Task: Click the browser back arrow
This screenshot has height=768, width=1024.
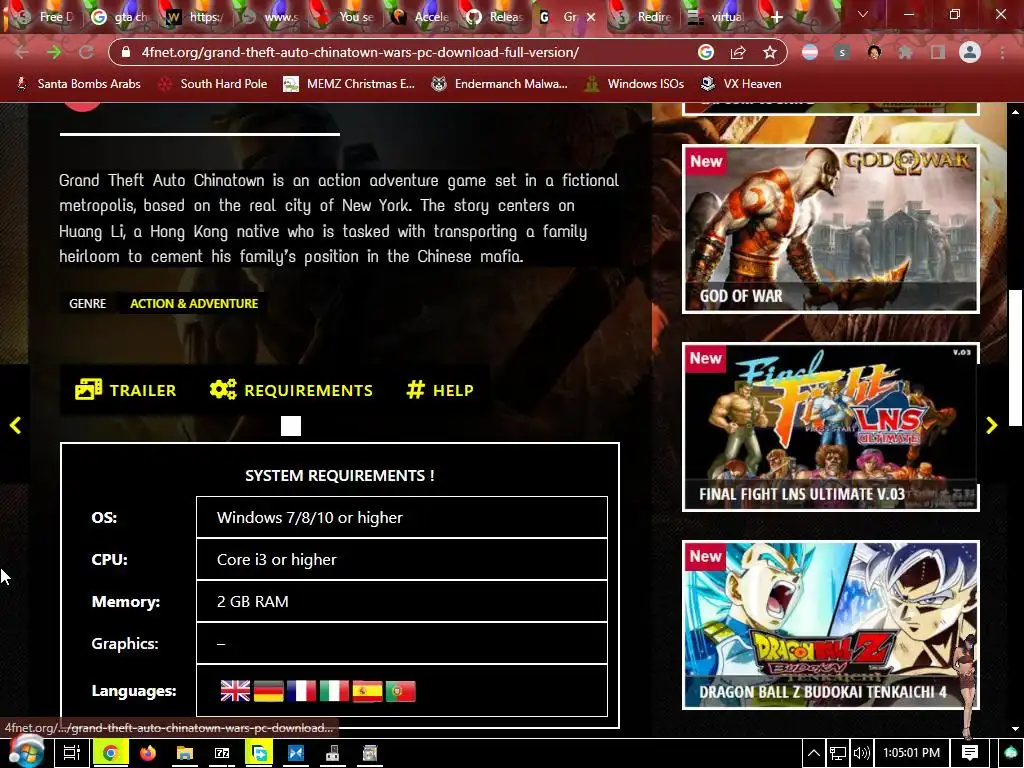Action: (x=22, y=52)
